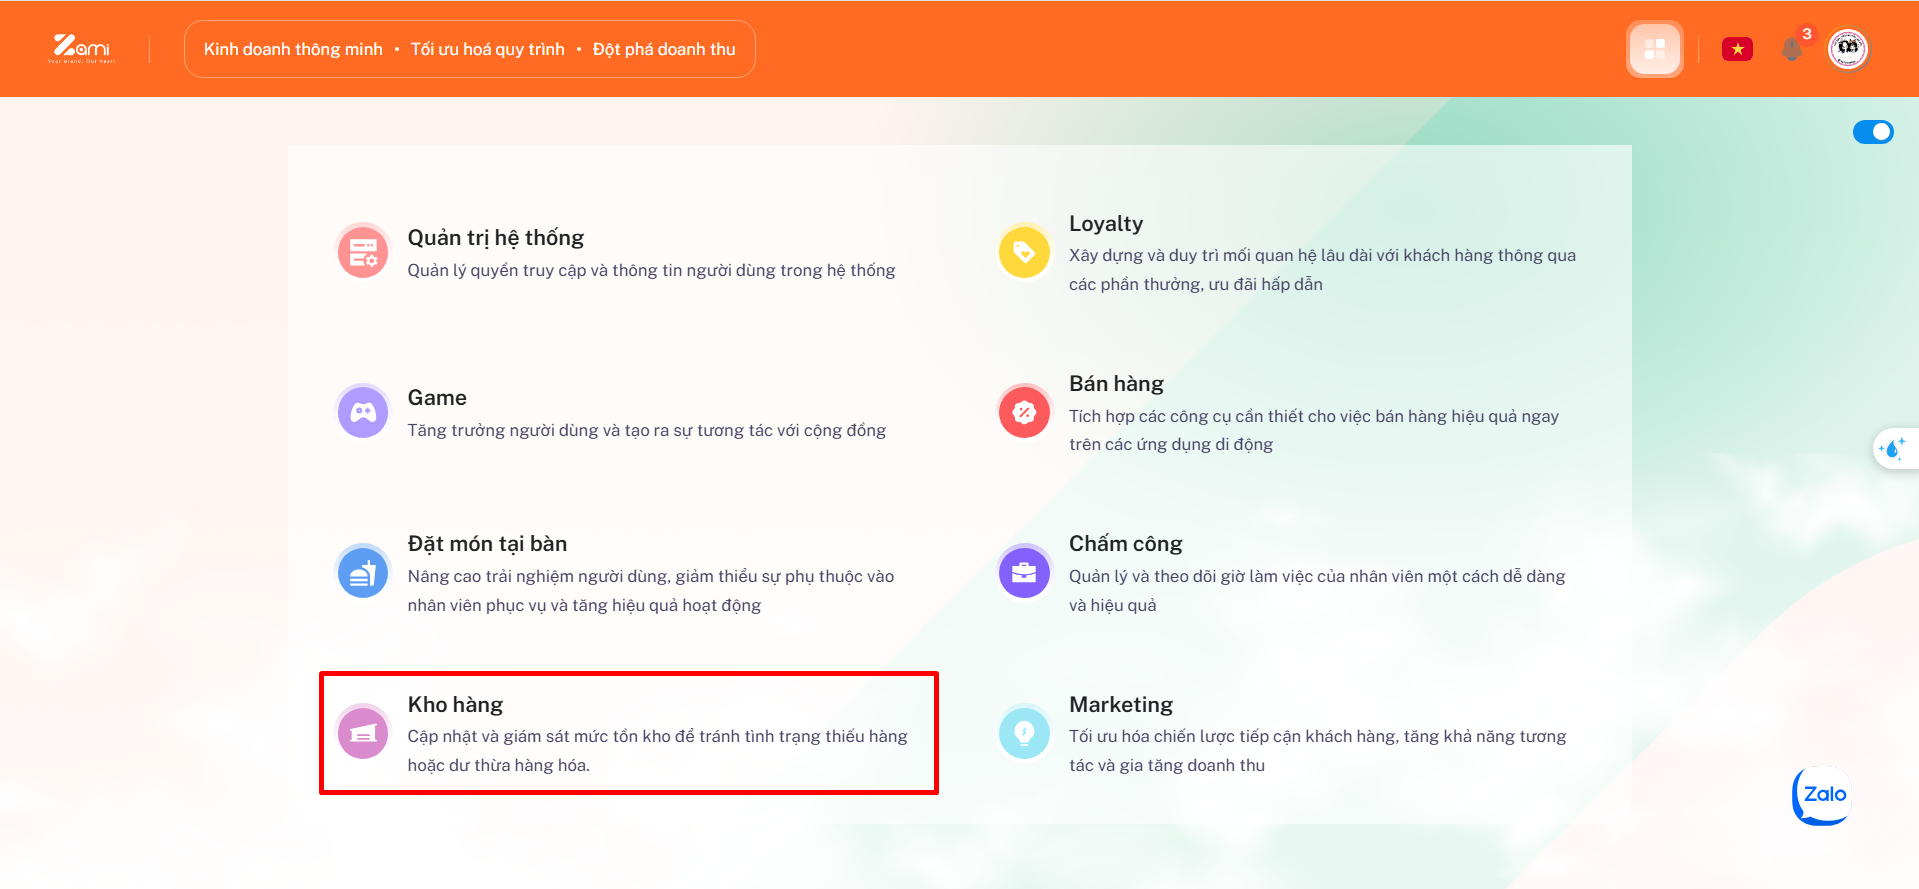Viewport: 1919px width, 889px height.
Task: Go to the Marketing module title
Action: tap(1120, 705)
